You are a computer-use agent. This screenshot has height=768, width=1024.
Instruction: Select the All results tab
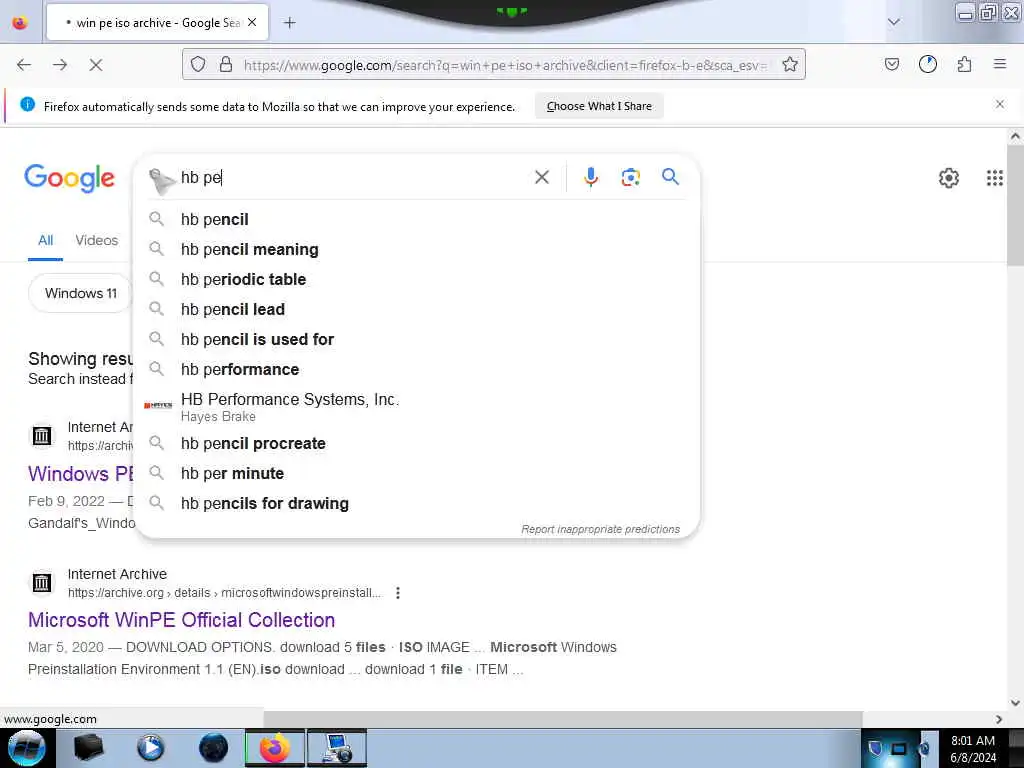45,240
